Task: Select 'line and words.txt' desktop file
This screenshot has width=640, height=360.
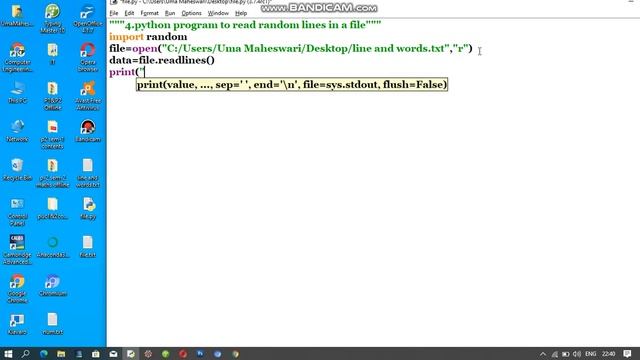Action: [88, 173]
